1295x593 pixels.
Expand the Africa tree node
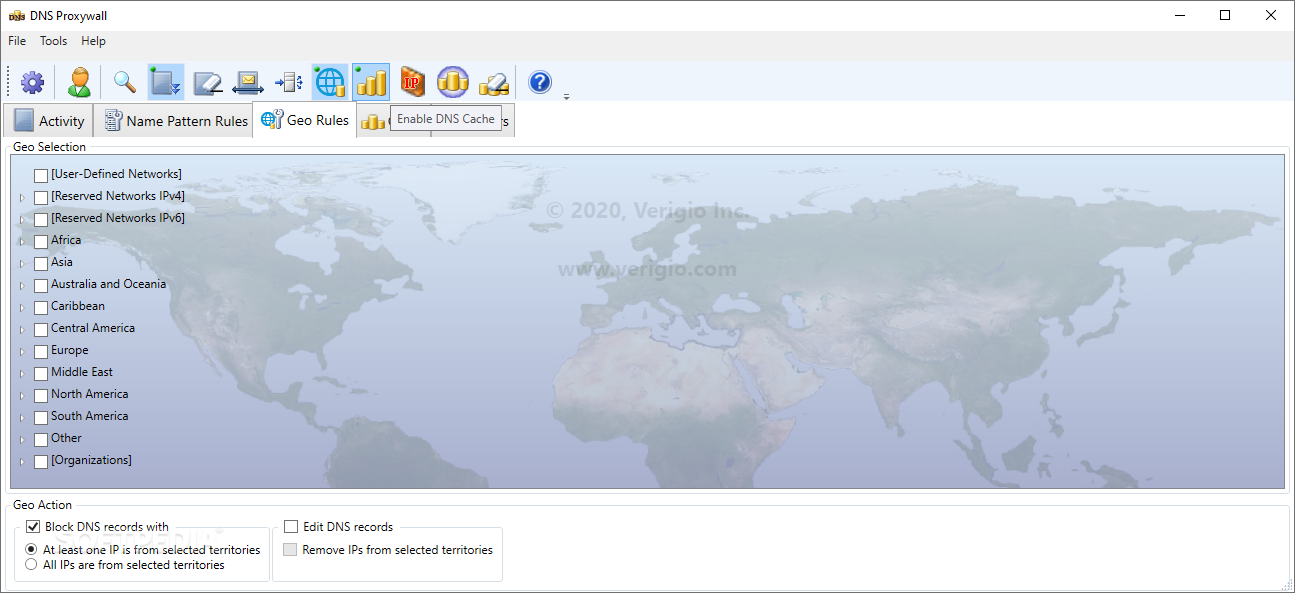[x=22, y=241]
